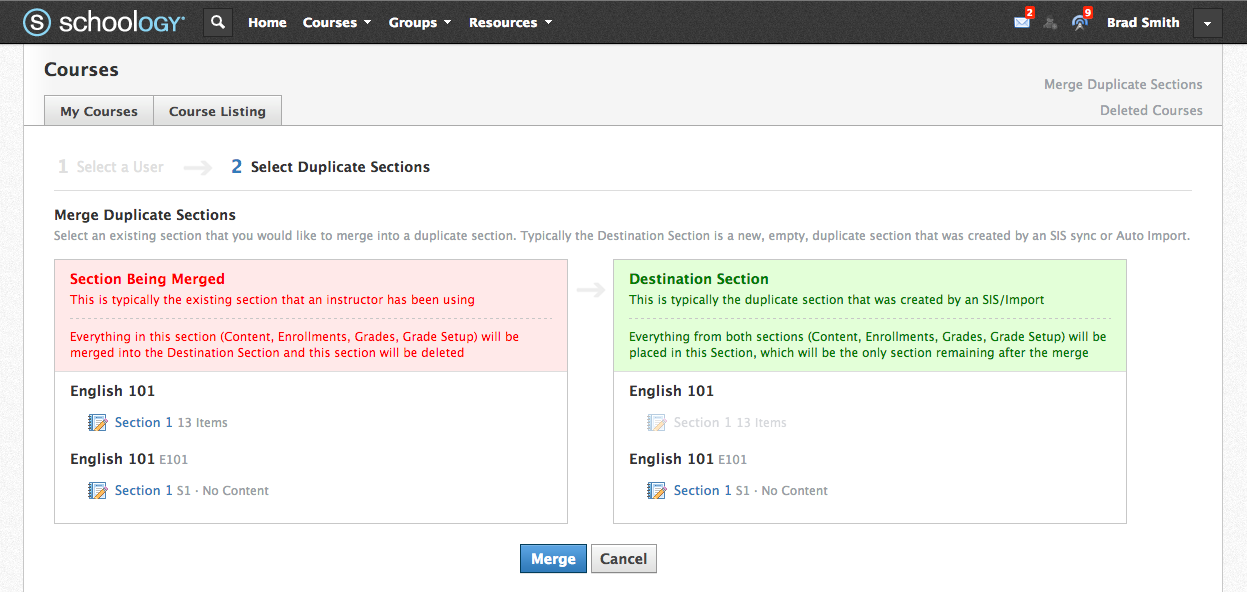The image size is (1247, 592).
Task: Click the Schoology logo
Action: [104, 22]
